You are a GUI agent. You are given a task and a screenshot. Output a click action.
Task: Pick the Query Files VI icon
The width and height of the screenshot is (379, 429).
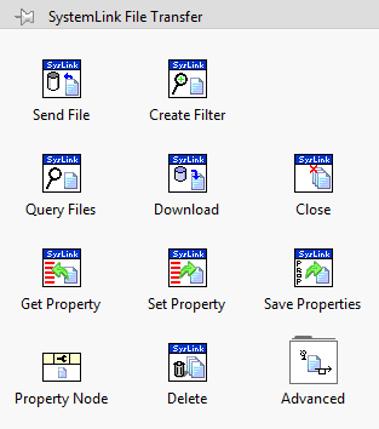62,173
